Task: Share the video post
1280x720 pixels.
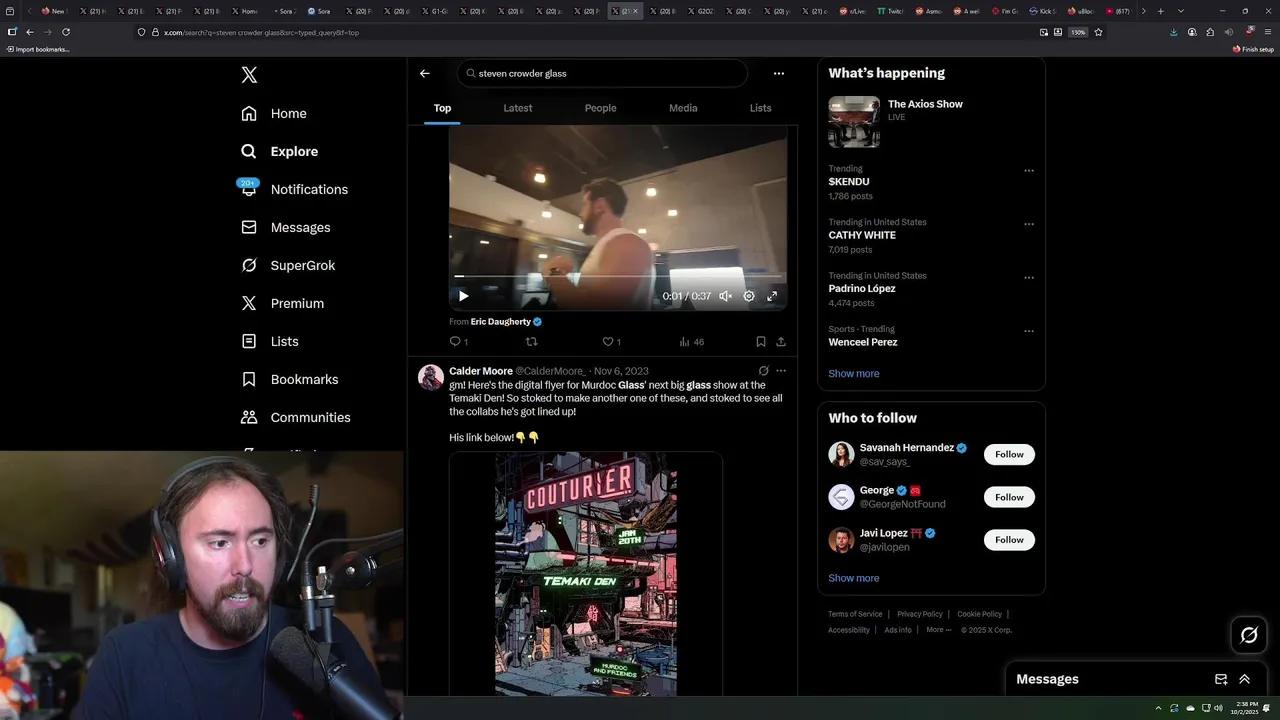Action: coord(781,342)
